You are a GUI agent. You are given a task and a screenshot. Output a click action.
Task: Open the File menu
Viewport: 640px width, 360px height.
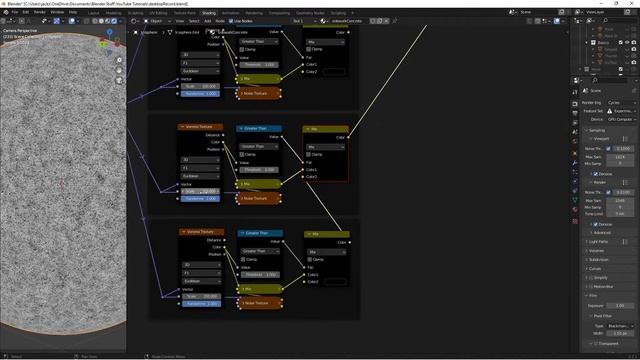coord(15,12)
